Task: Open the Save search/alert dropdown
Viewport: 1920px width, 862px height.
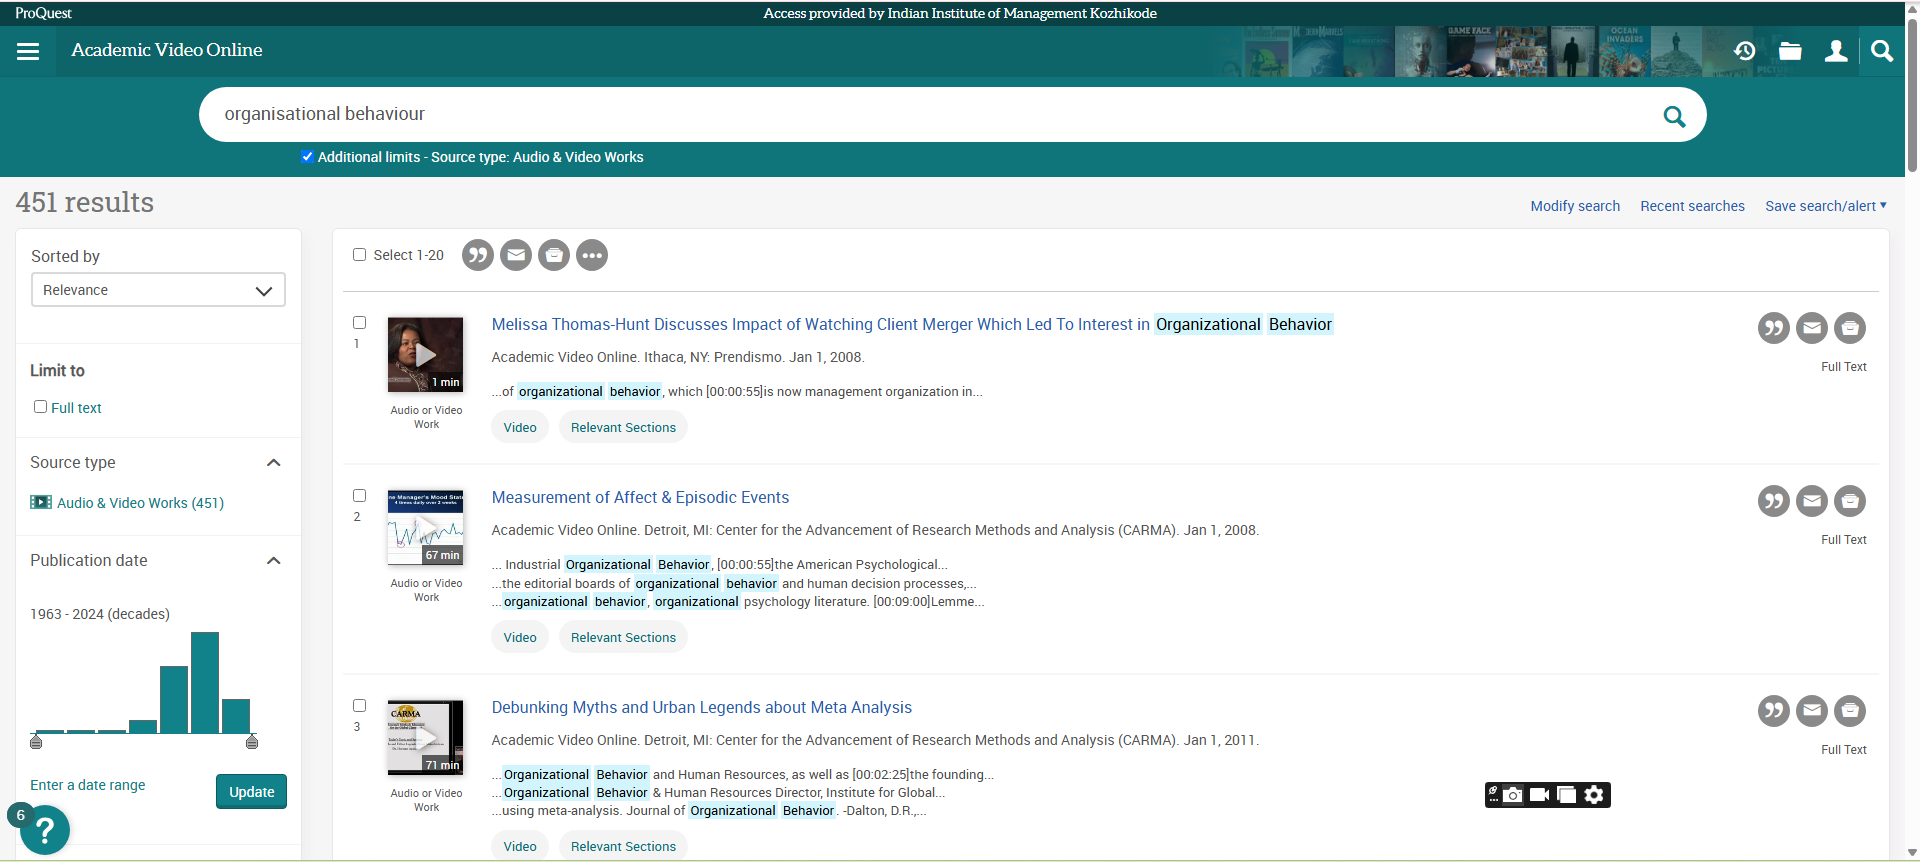Action: coord(1825,206)
